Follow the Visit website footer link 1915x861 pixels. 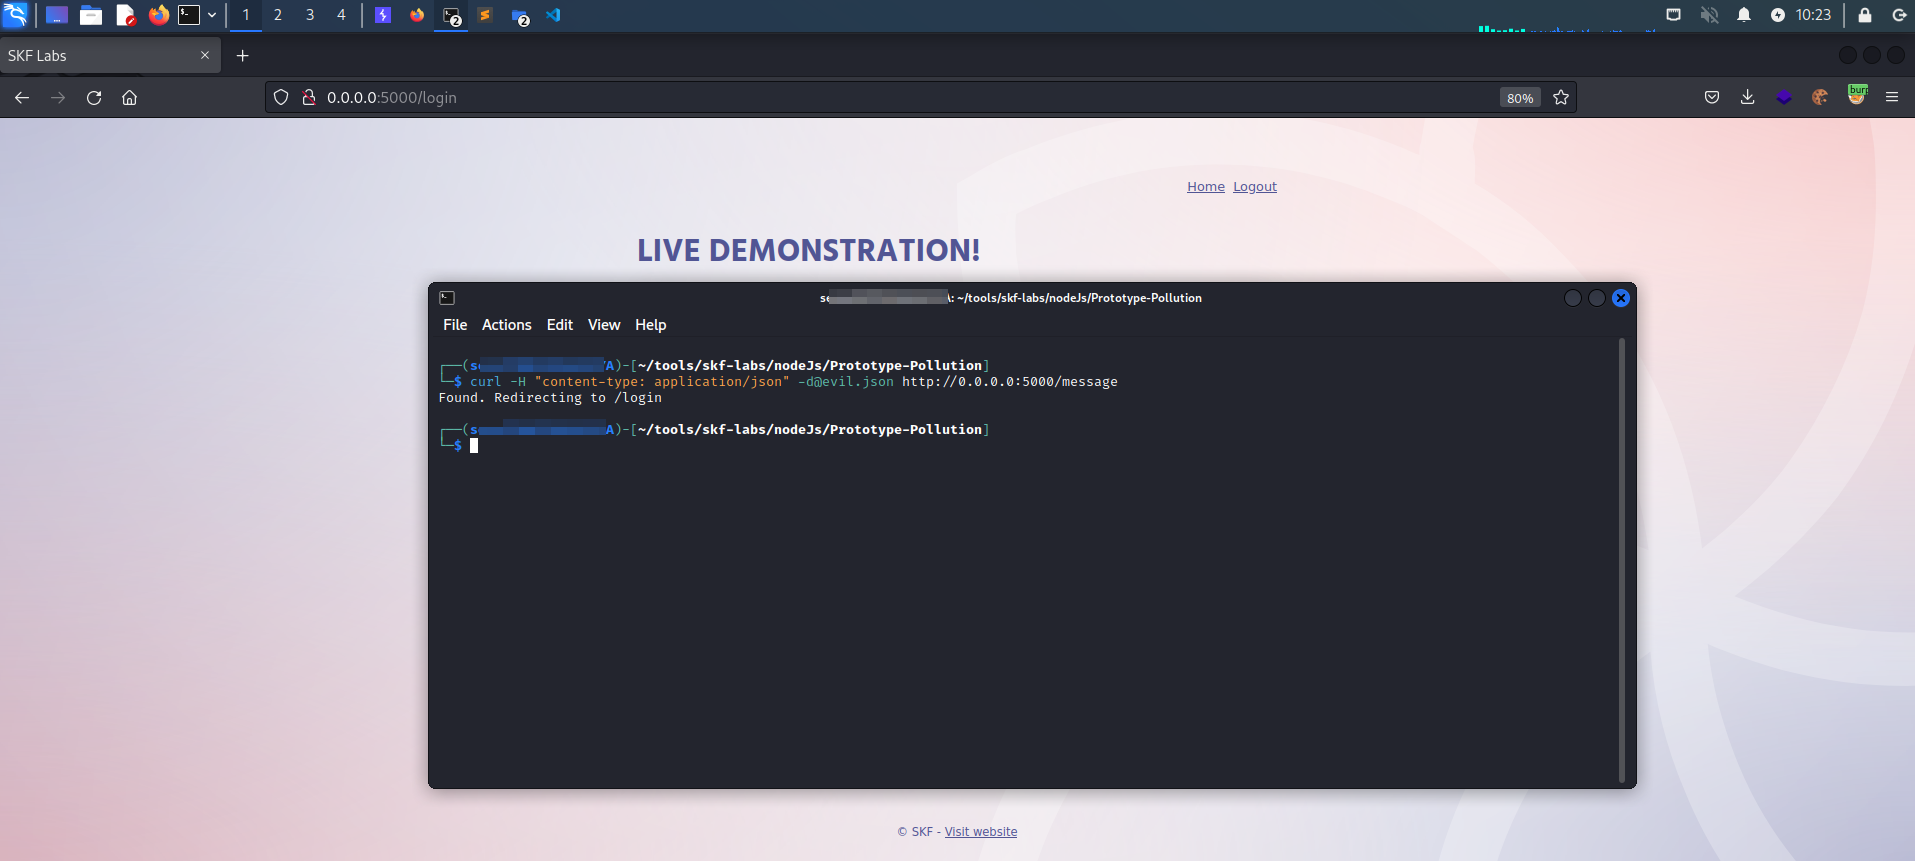[981, 832]
